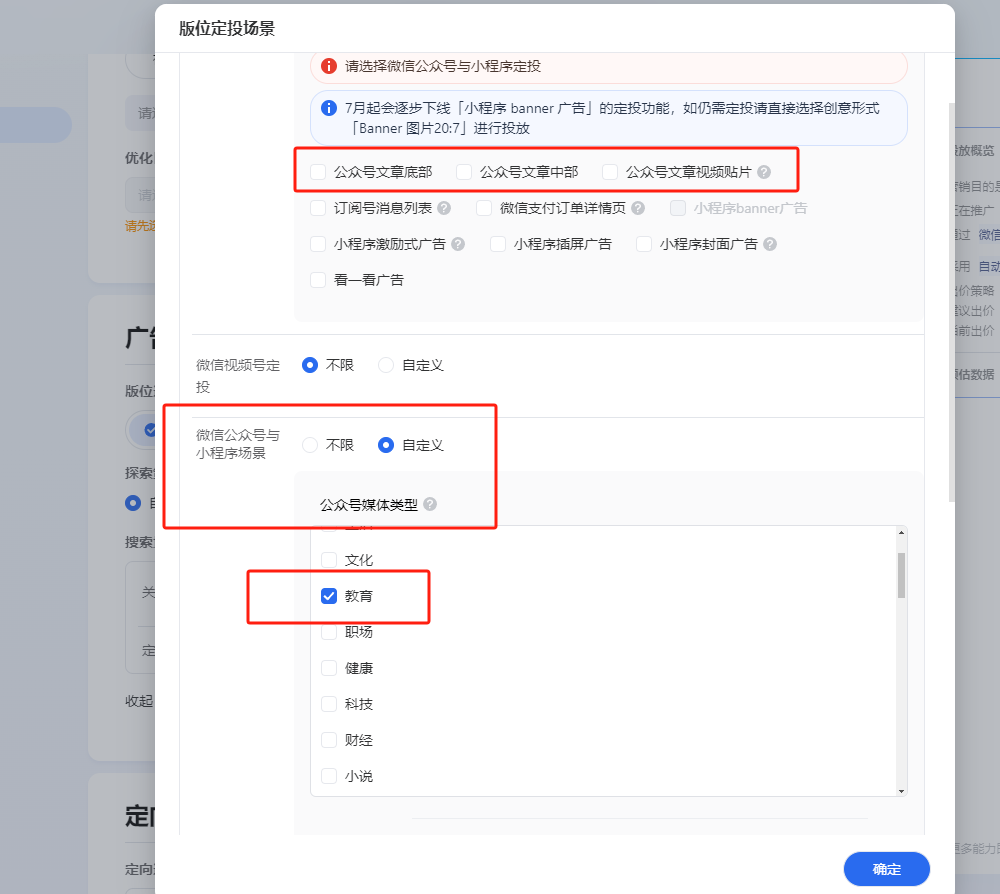
Task: Open help icon beside 公众号媒体类型
Action: pyautogui.click(x=430, y=504)
